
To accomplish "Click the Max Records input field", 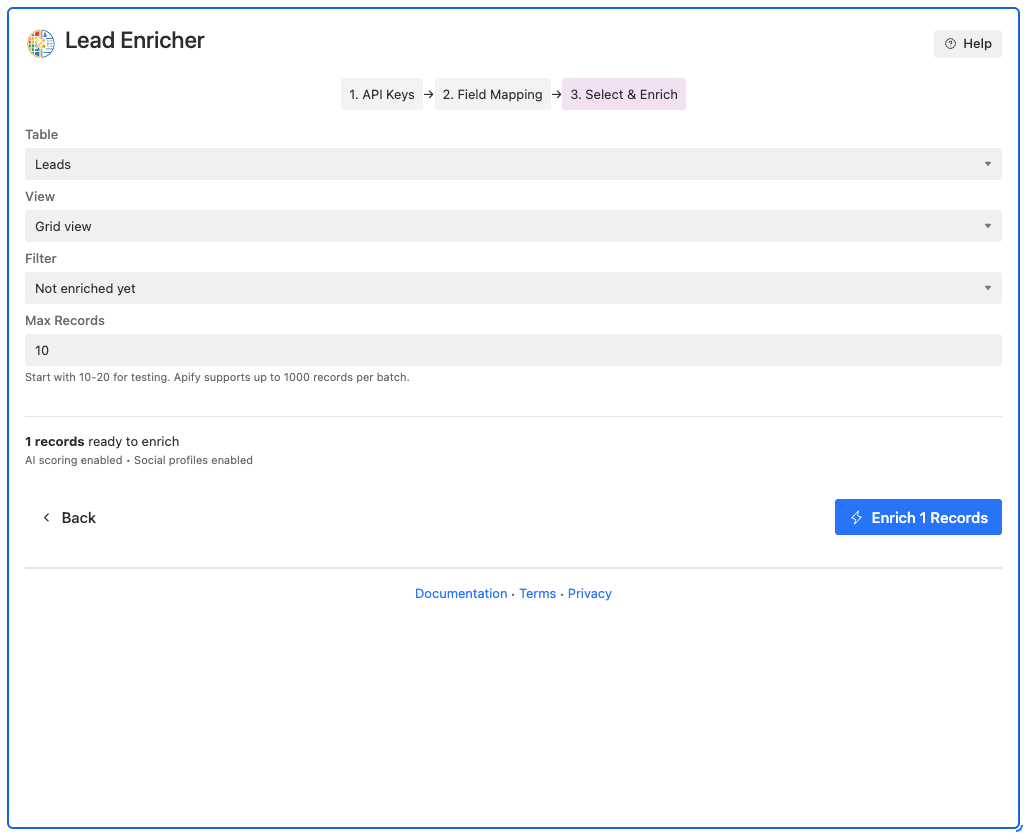I will click(513, 350).
